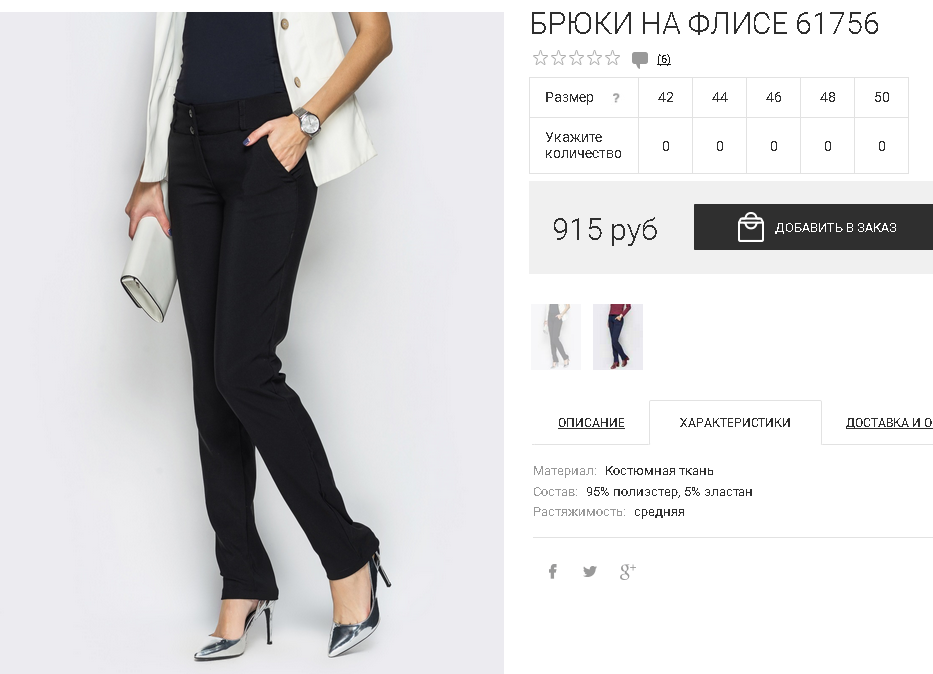Click the Google Plus share icon

pos(628,572)
